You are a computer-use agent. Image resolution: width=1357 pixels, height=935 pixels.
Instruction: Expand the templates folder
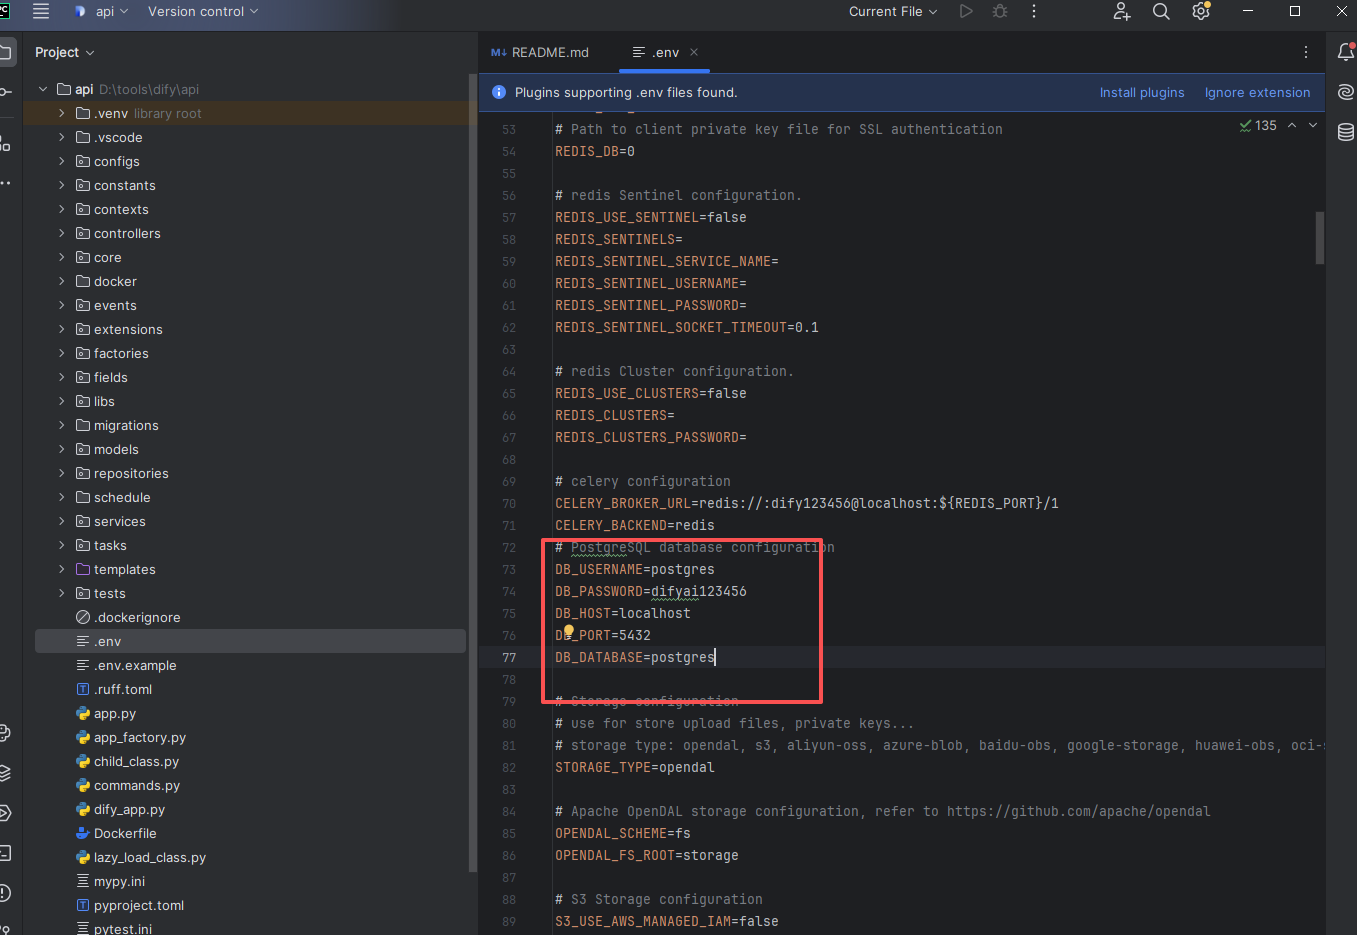click(62, 569)
